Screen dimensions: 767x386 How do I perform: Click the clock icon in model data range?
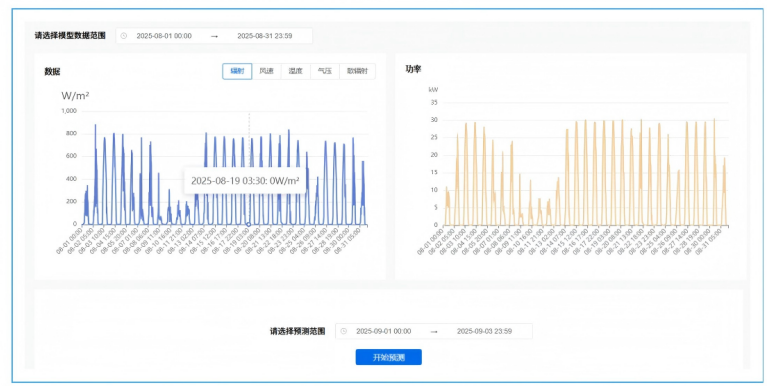124,36
